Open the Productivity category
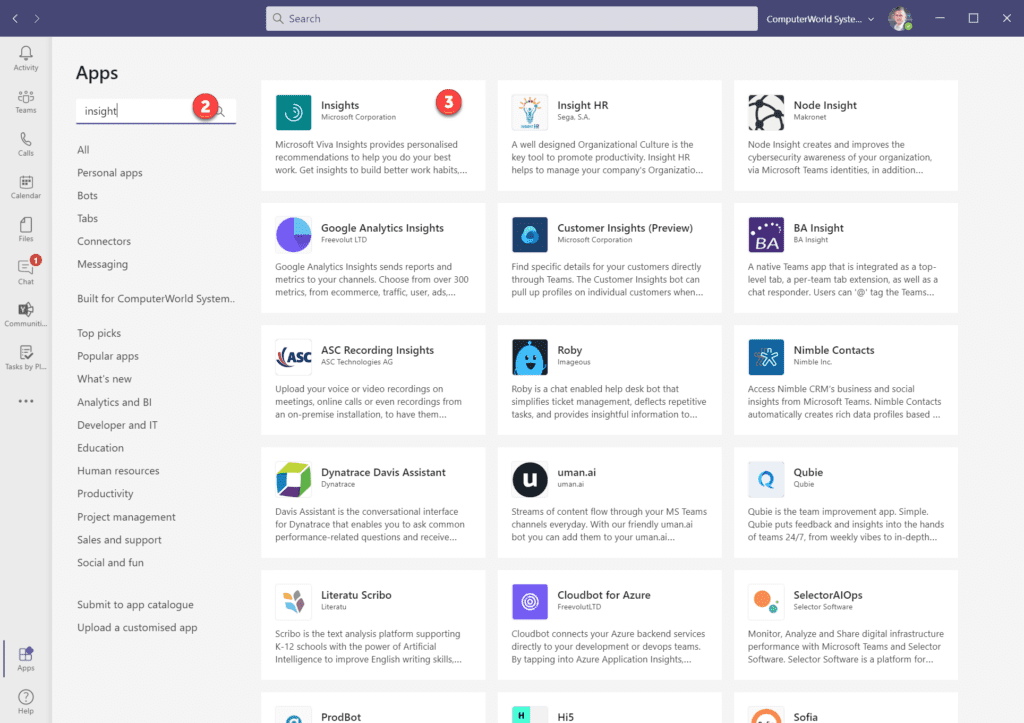Image resolution: width=1024 pixels, height=723 pixels. point(105,493)
